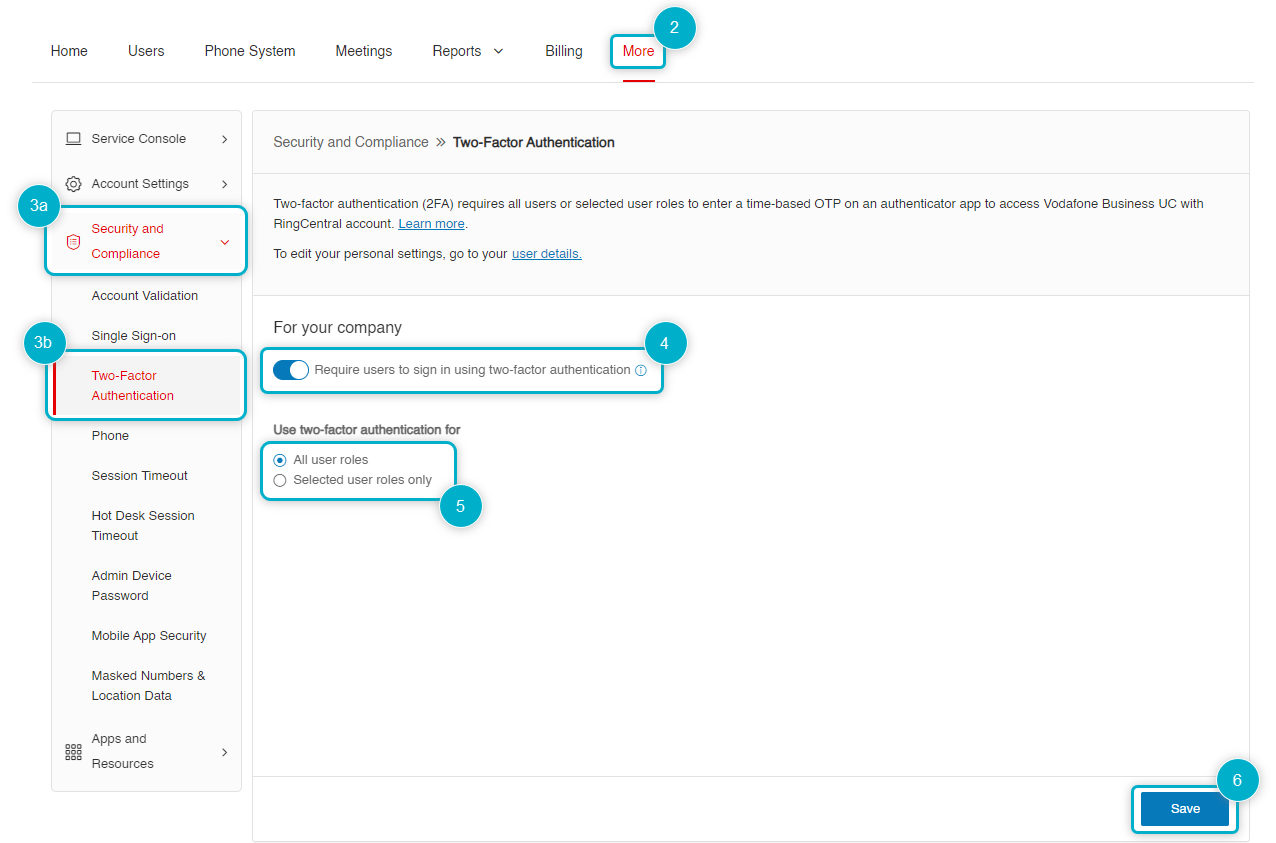Expand the Service Console chevron
Screen dimensions: 1276x843
tap(224, 139)
